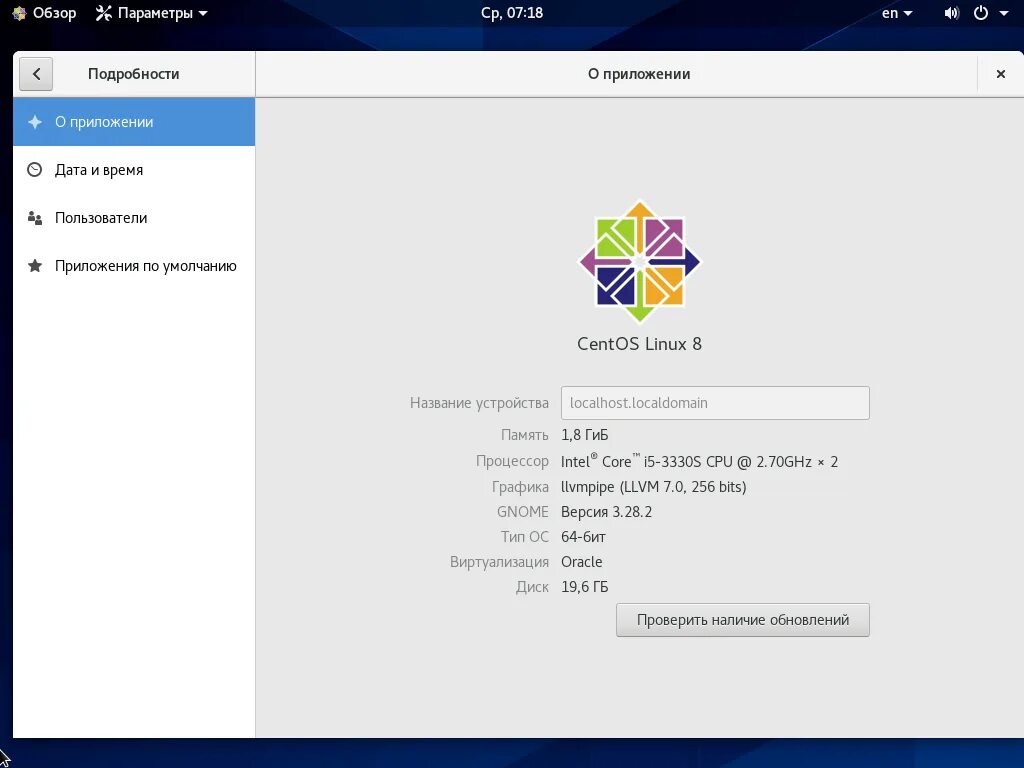Go back using the arrow button
The width and height of the screenshot is (1024, 768).
pyautogui.click(x=36, y=74)
